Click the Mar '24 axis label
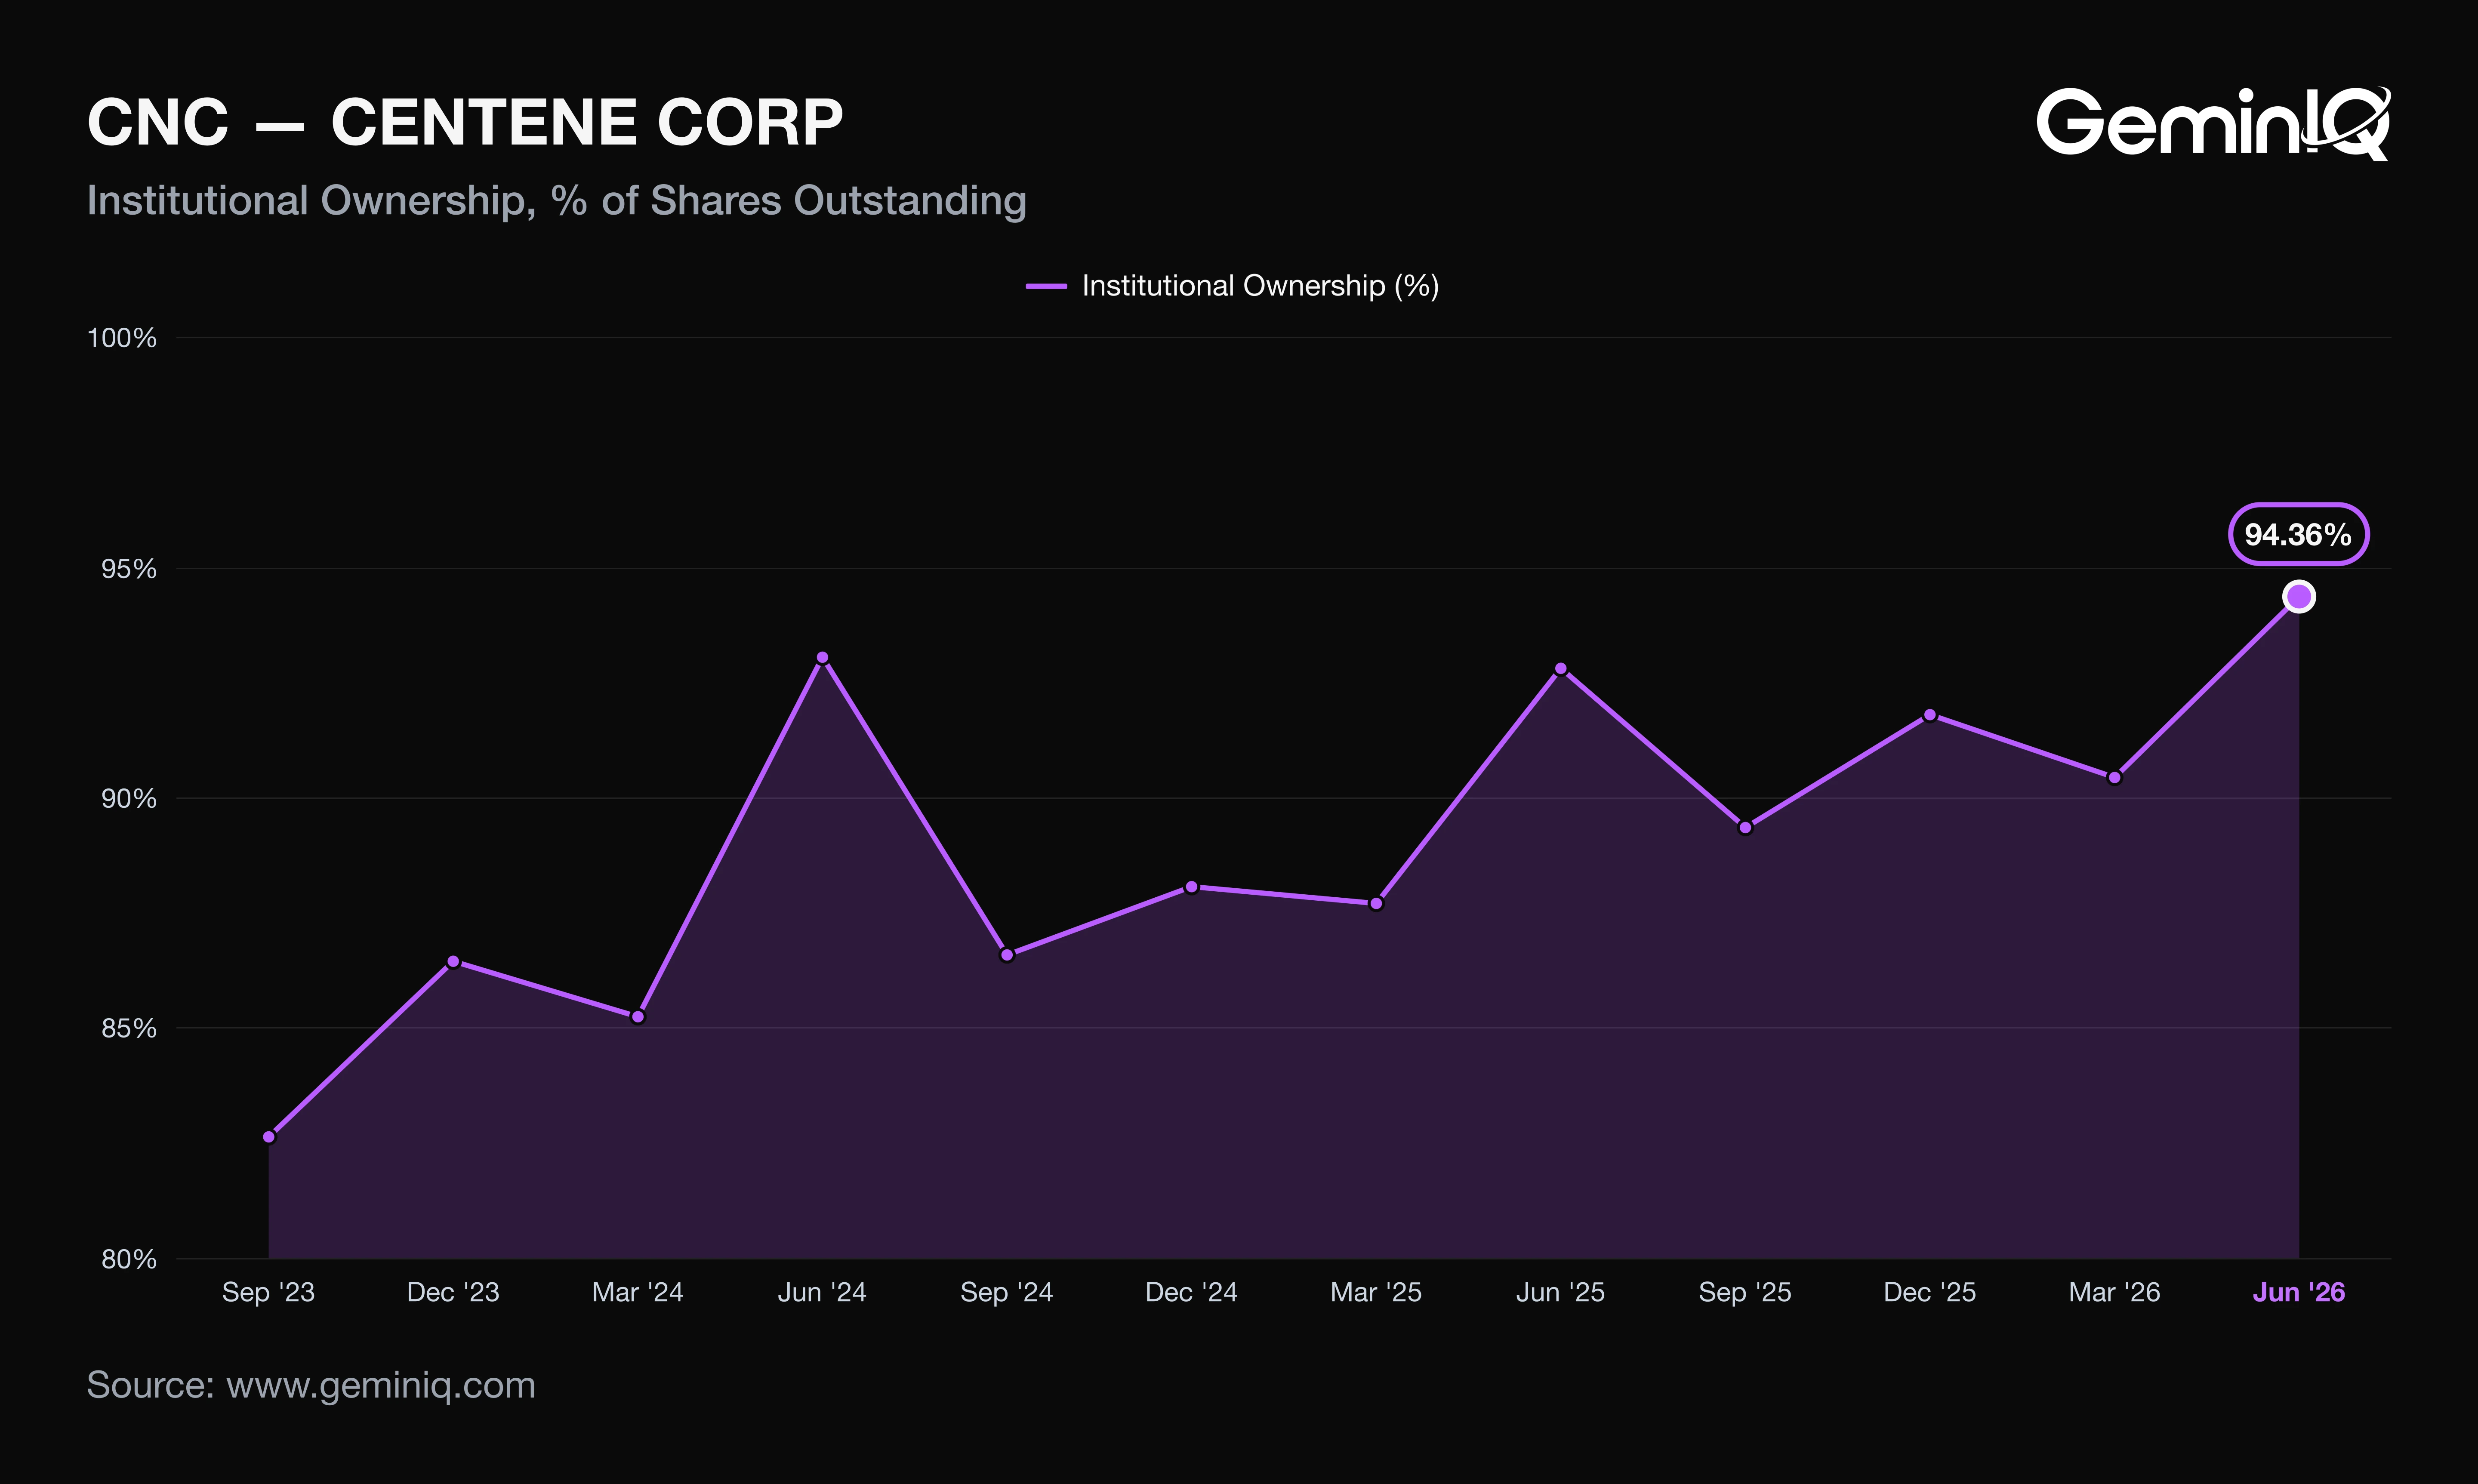2478x1484 pixels. pyautogui.click(x=638, y=1293)
